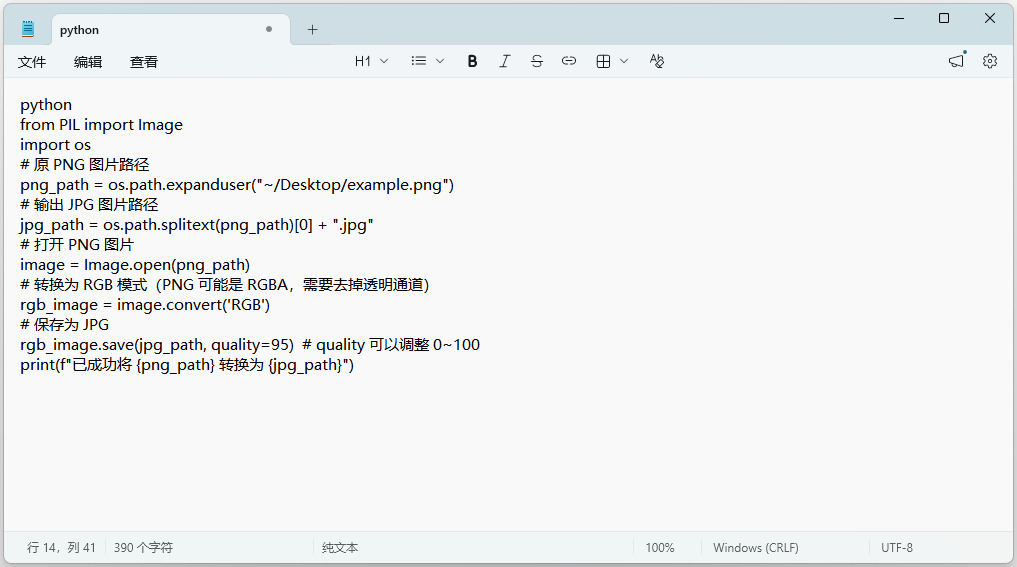
Task: Click the print 已成功将 line
Action: pyautogui.click(x=187, y=365)
